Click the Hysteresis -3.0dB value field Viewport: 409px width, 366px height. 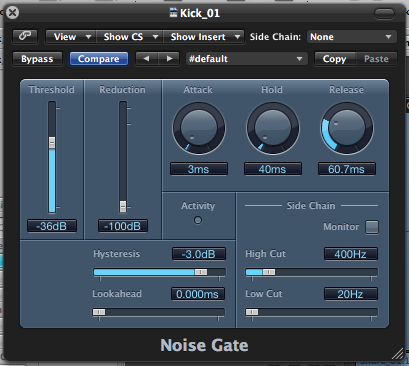(199, 254)
